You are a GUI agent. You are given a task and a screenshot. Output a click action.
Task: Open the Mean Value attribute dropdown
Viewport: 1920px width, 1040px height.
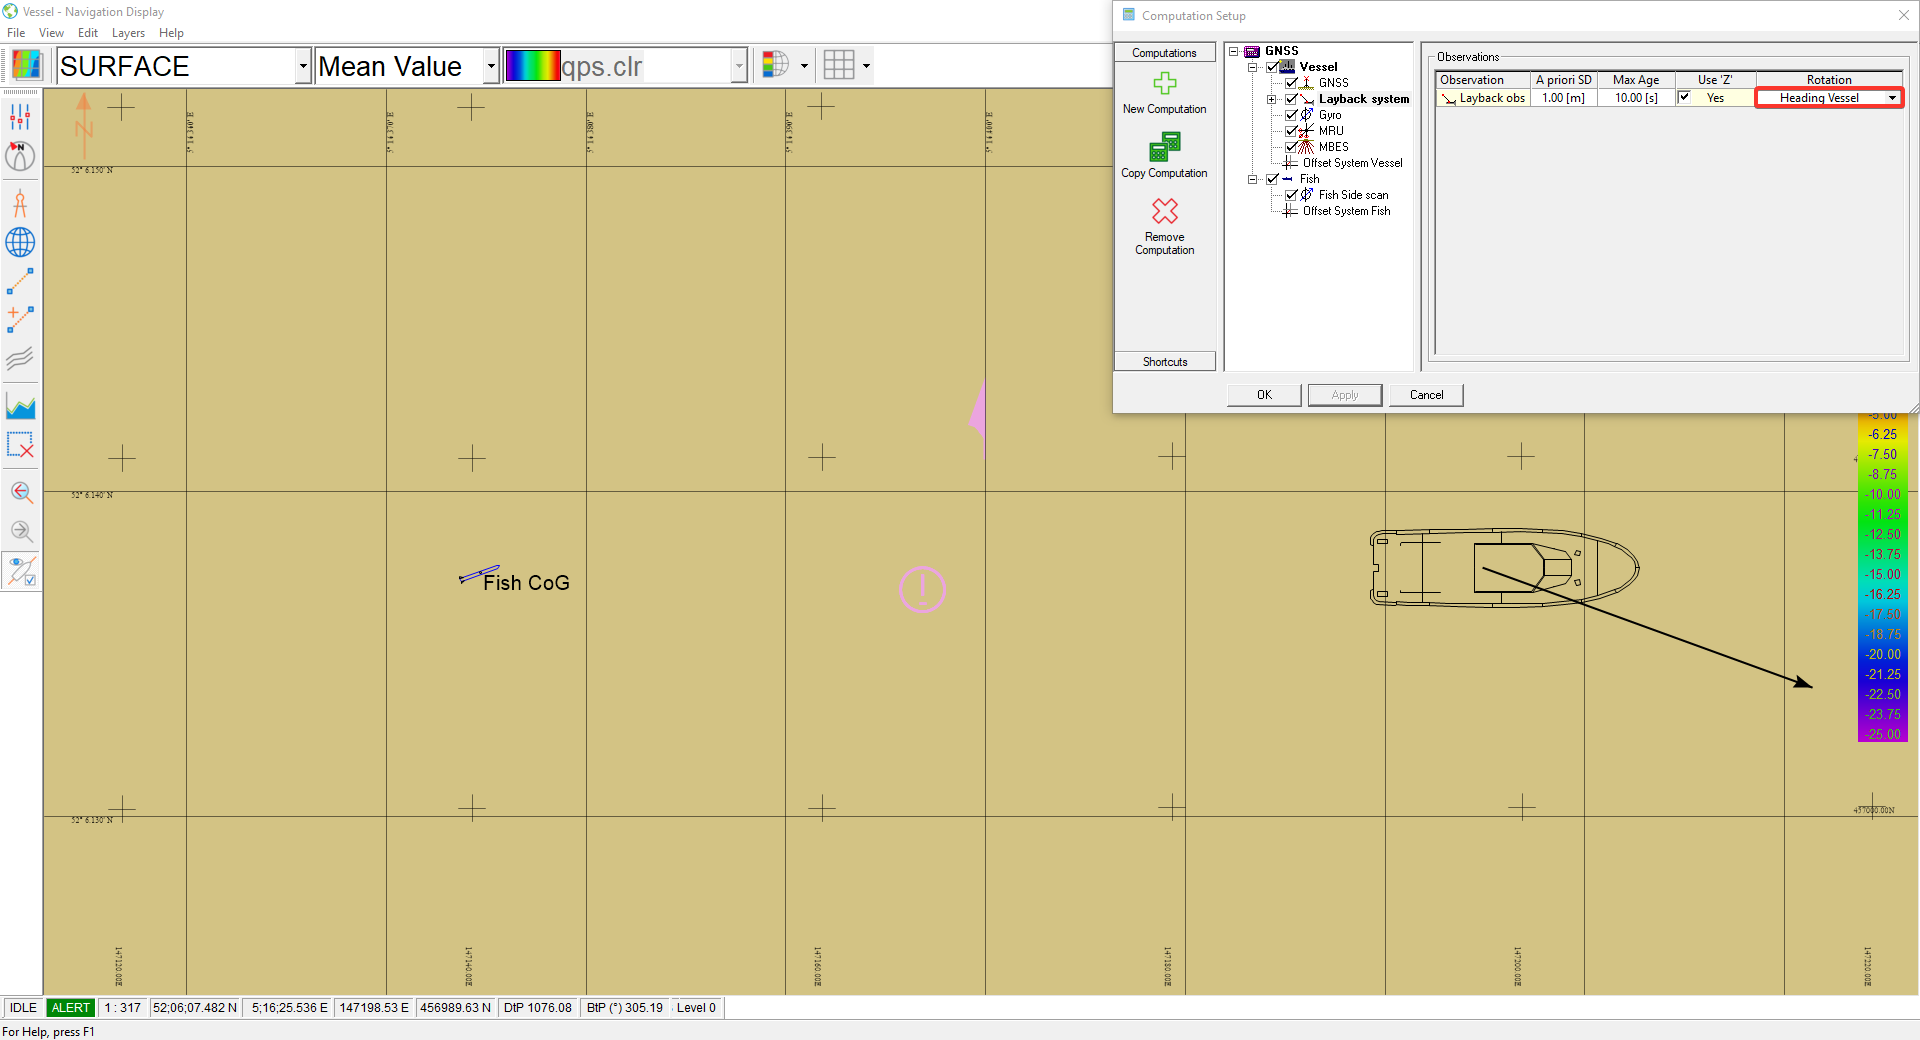(x=490, y=66)
